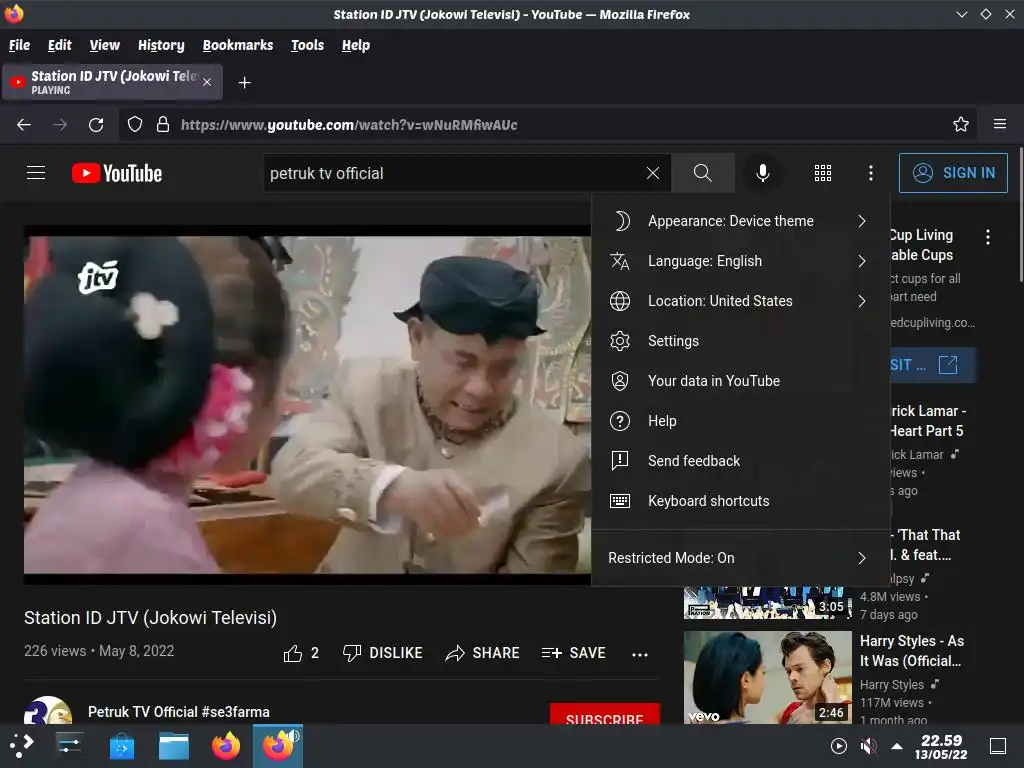Clear the search box text
The image size is (1024, 768).
(x=652, y=173)
